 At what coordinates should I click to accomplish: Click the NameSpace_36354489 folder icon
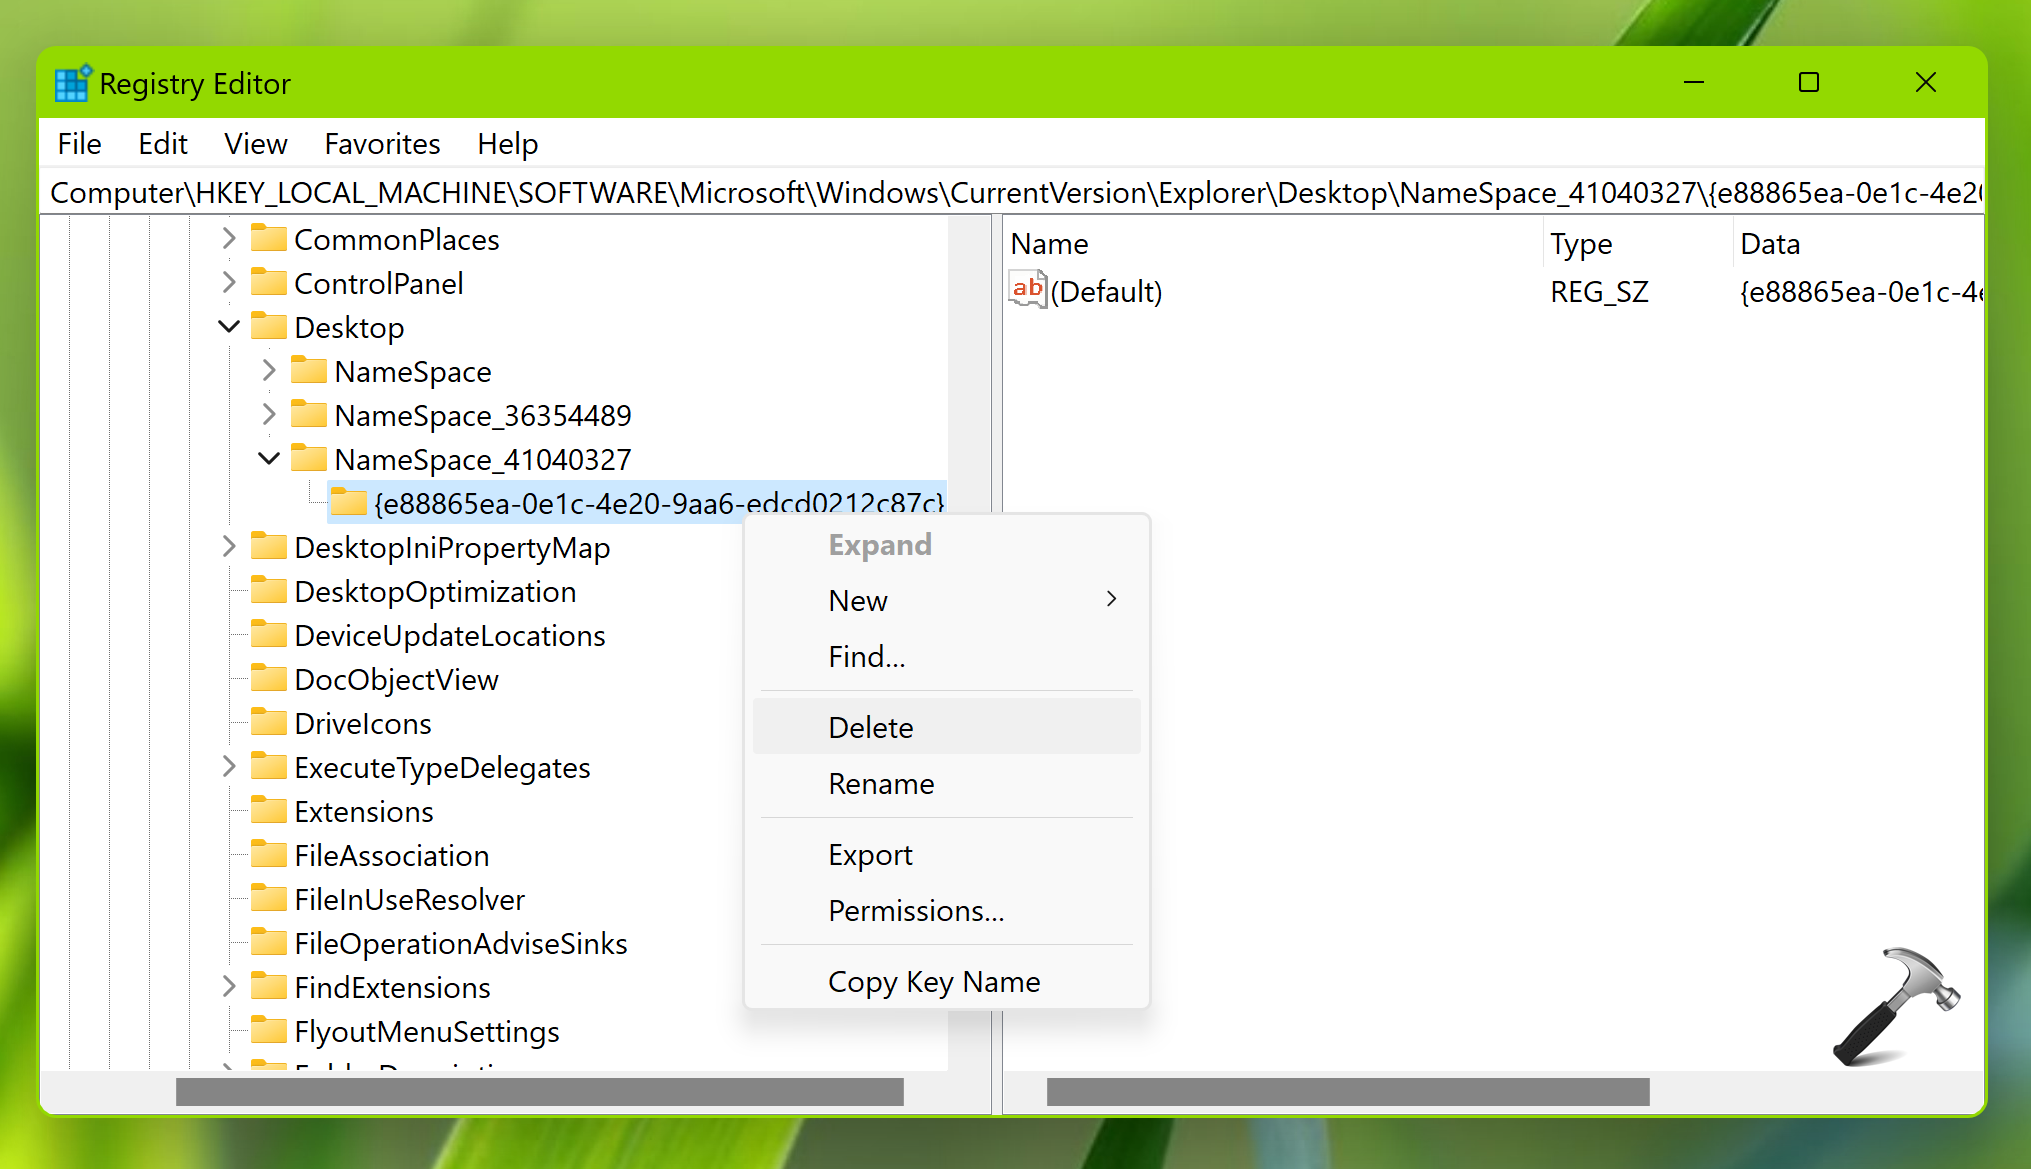(x=308, y=414)
